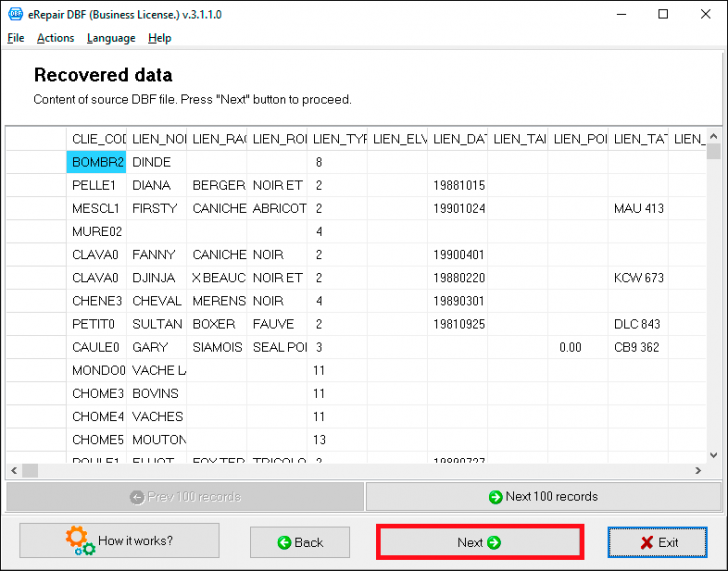Select the DJINJA cell
Image resolution: width=728 pixels, height=571 pixels.
tap(156, 278)
